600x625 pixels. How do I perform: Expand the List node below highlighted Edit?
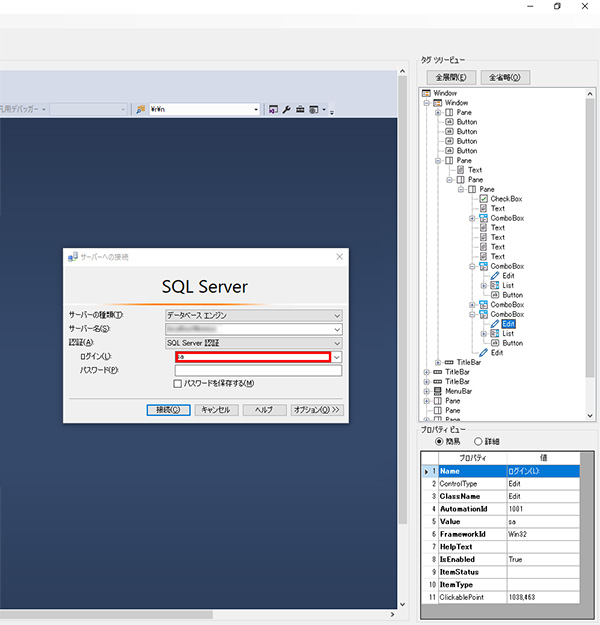tap(484, 333)
